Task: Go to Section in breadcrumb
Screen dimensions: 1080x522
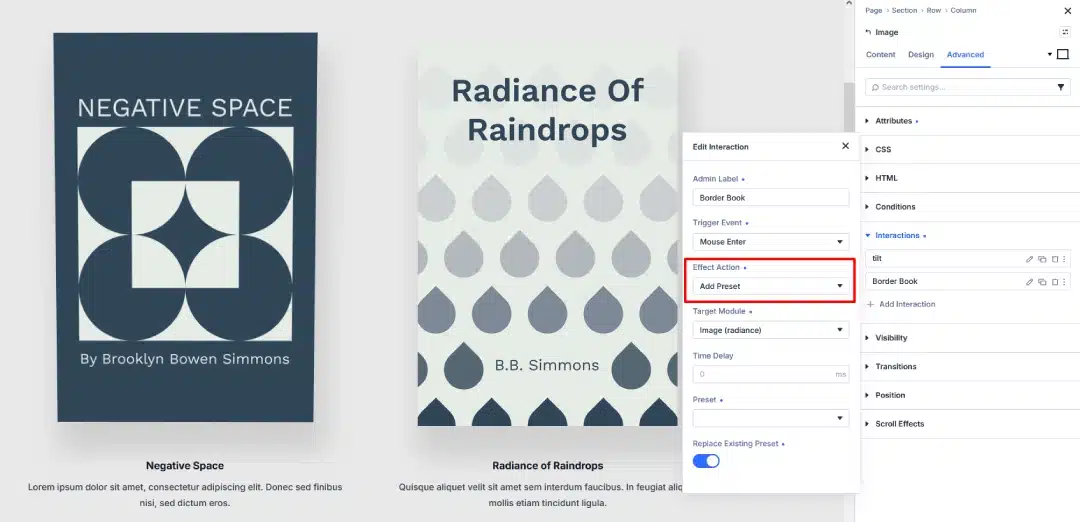Action: (904, 10)
